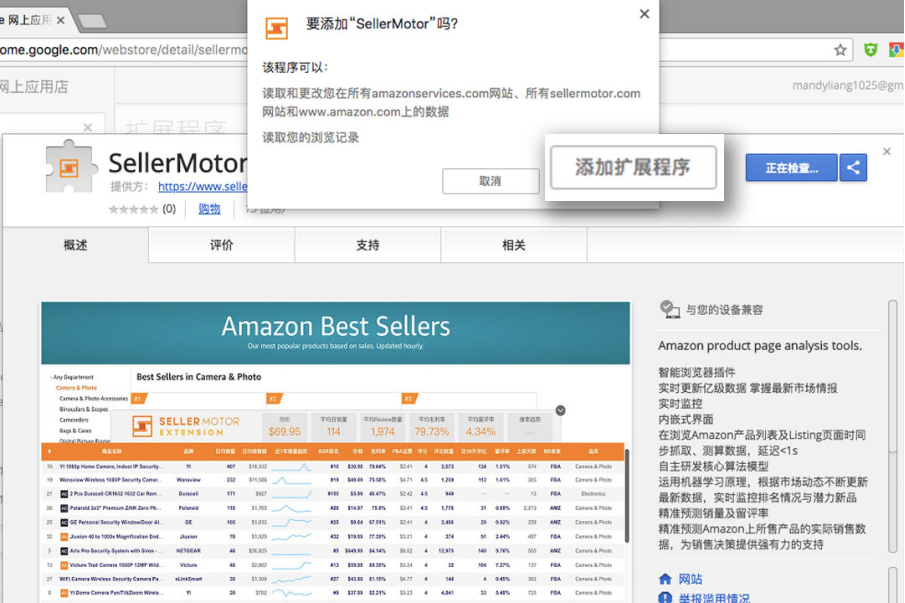Click the star rating (0)
Image resolution: width=905 pixels, height=603 pixels.
(x=142, y=209)
